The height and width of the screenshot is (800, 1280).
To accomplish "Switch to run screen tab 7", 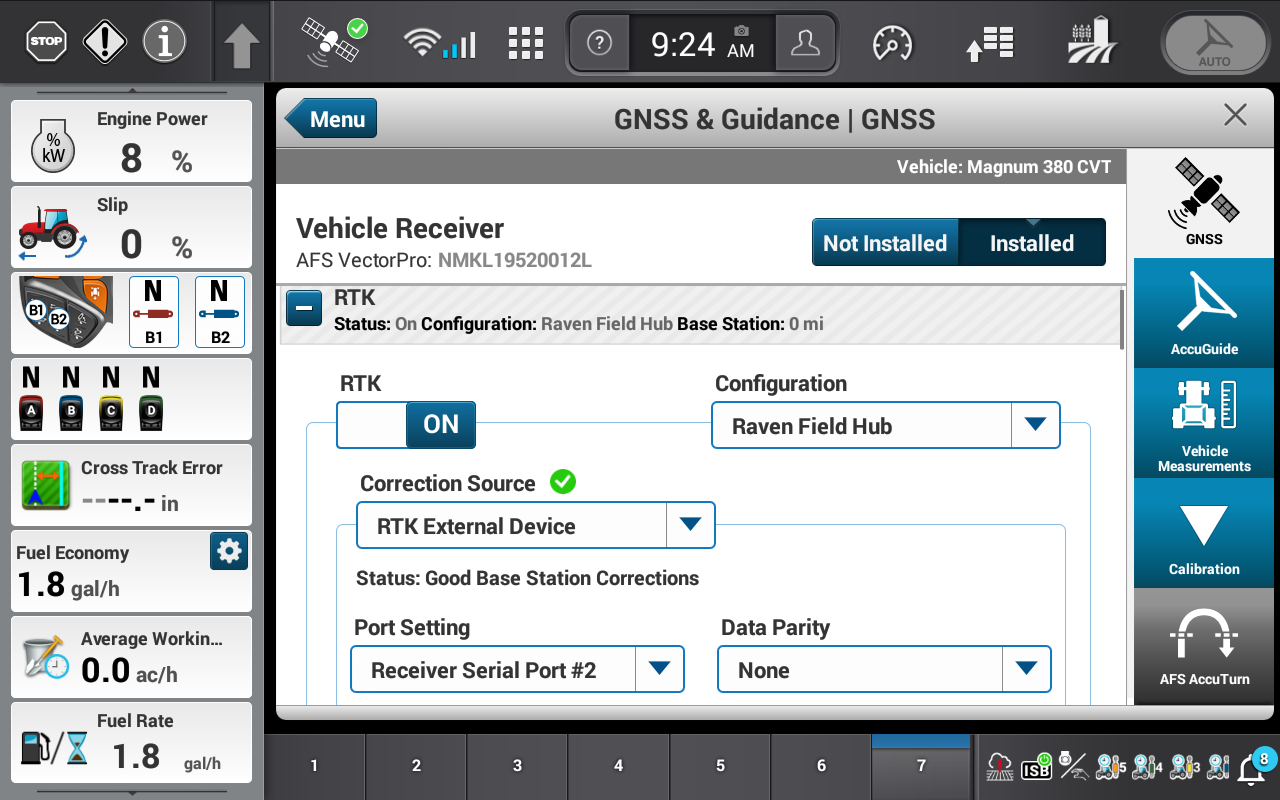I will click(x=921, y=766).
